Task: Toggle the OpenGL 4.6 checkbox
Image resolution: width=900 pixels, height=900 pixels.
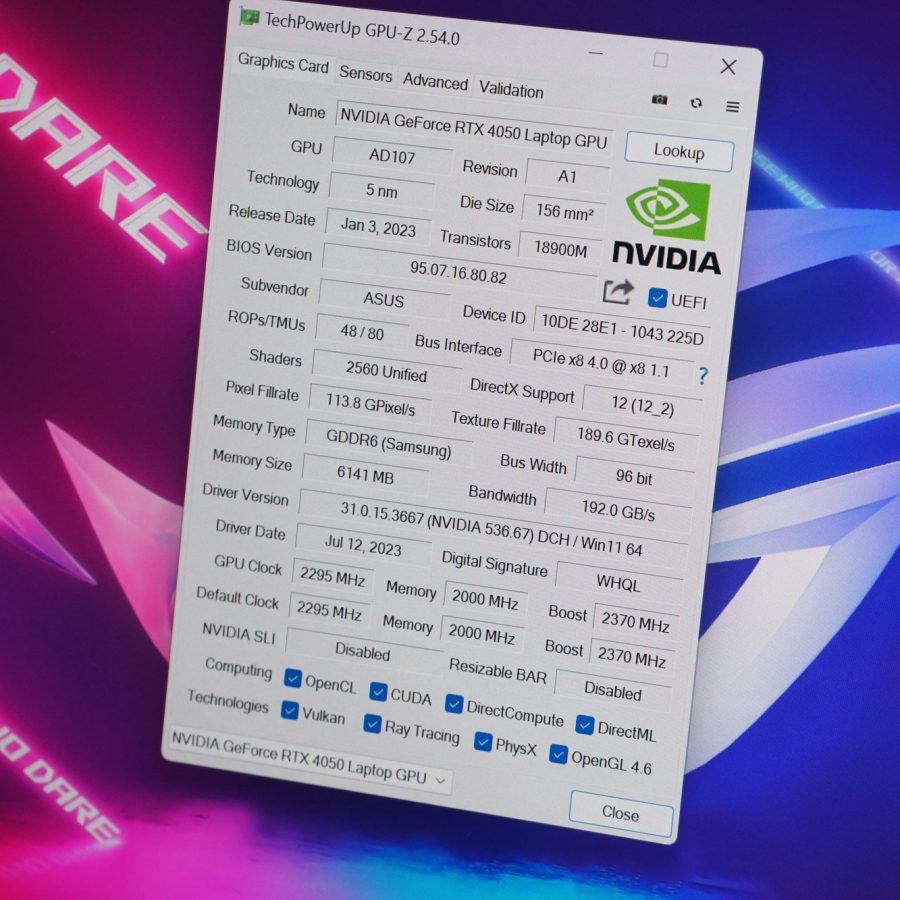Action: (x=558, y=754)
